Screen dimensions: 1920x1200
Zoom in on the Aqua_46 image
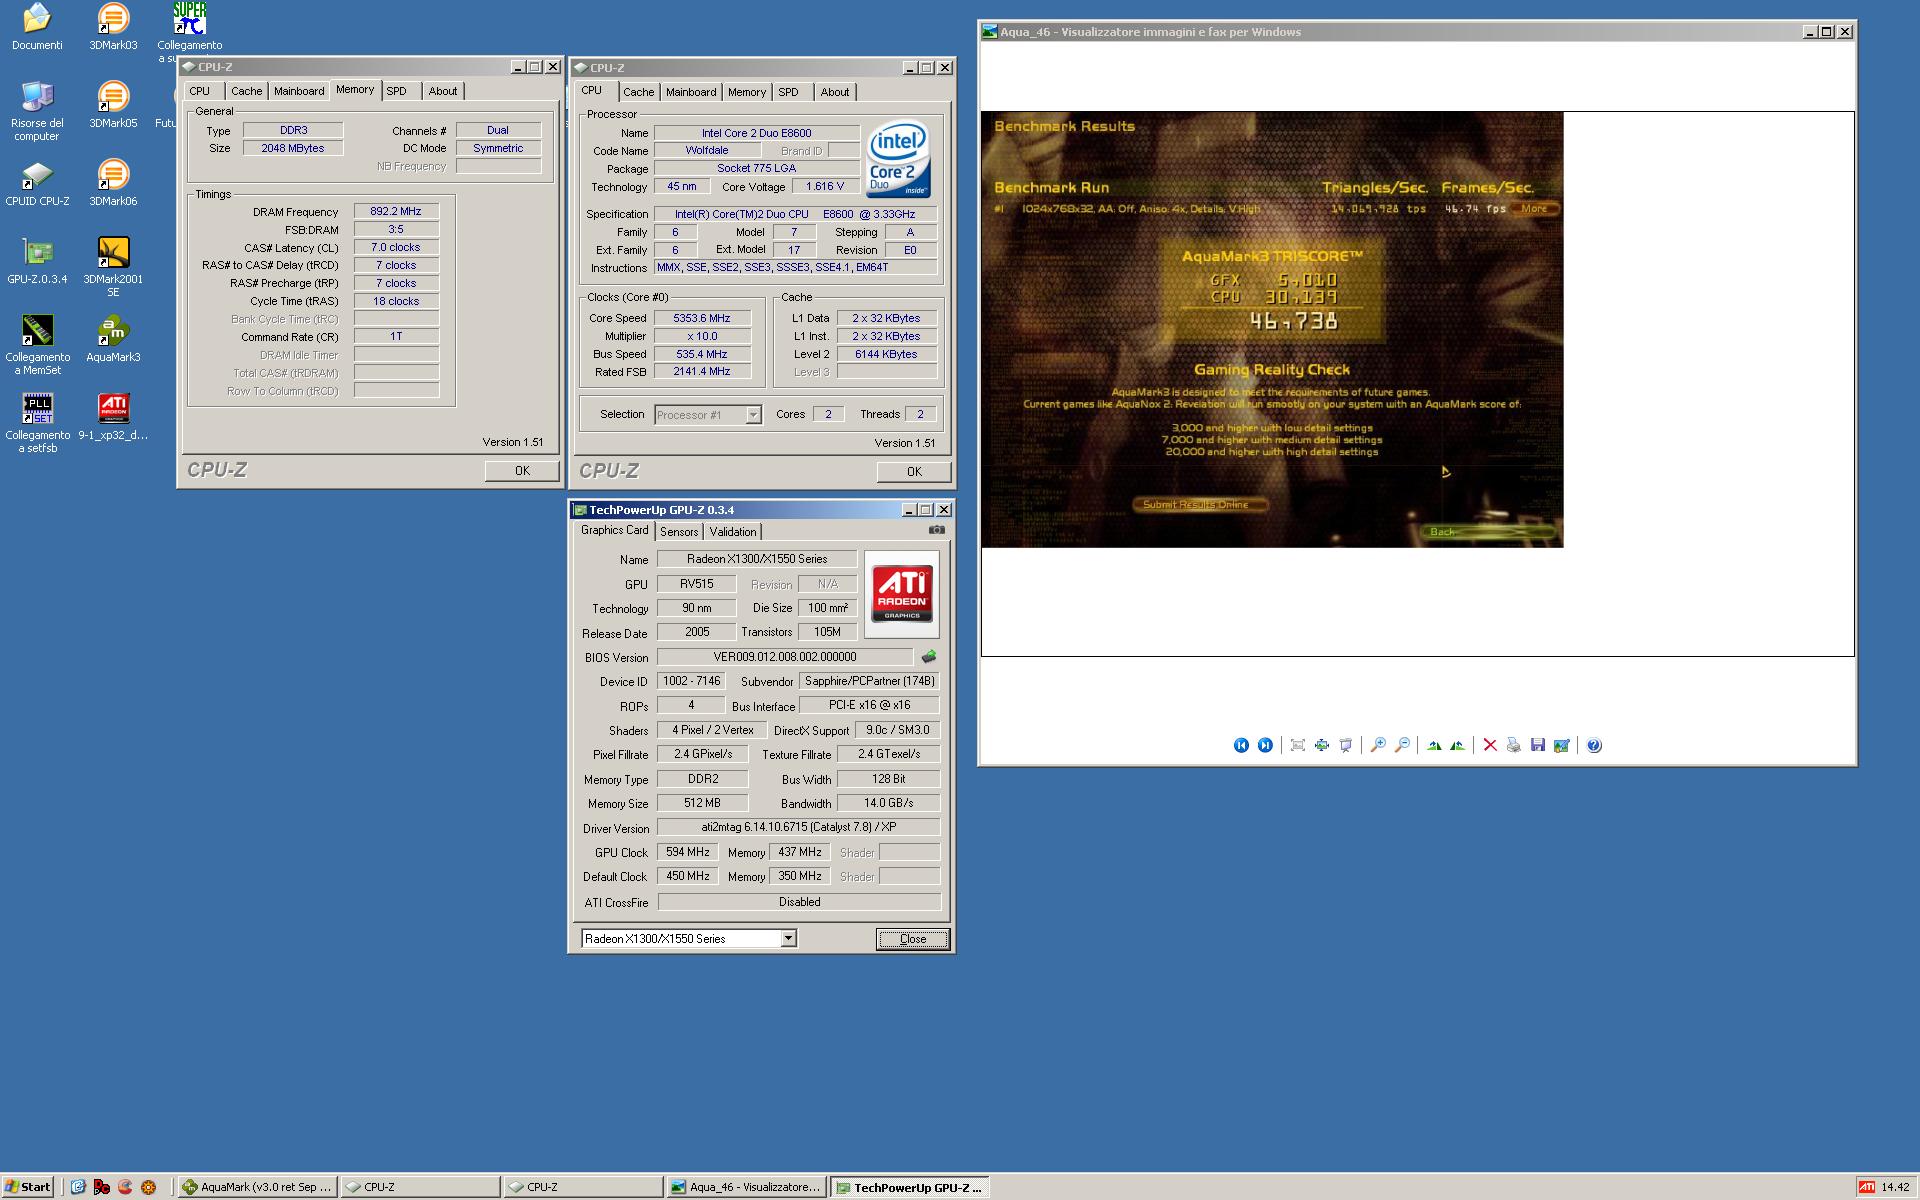click(1378, 745)
